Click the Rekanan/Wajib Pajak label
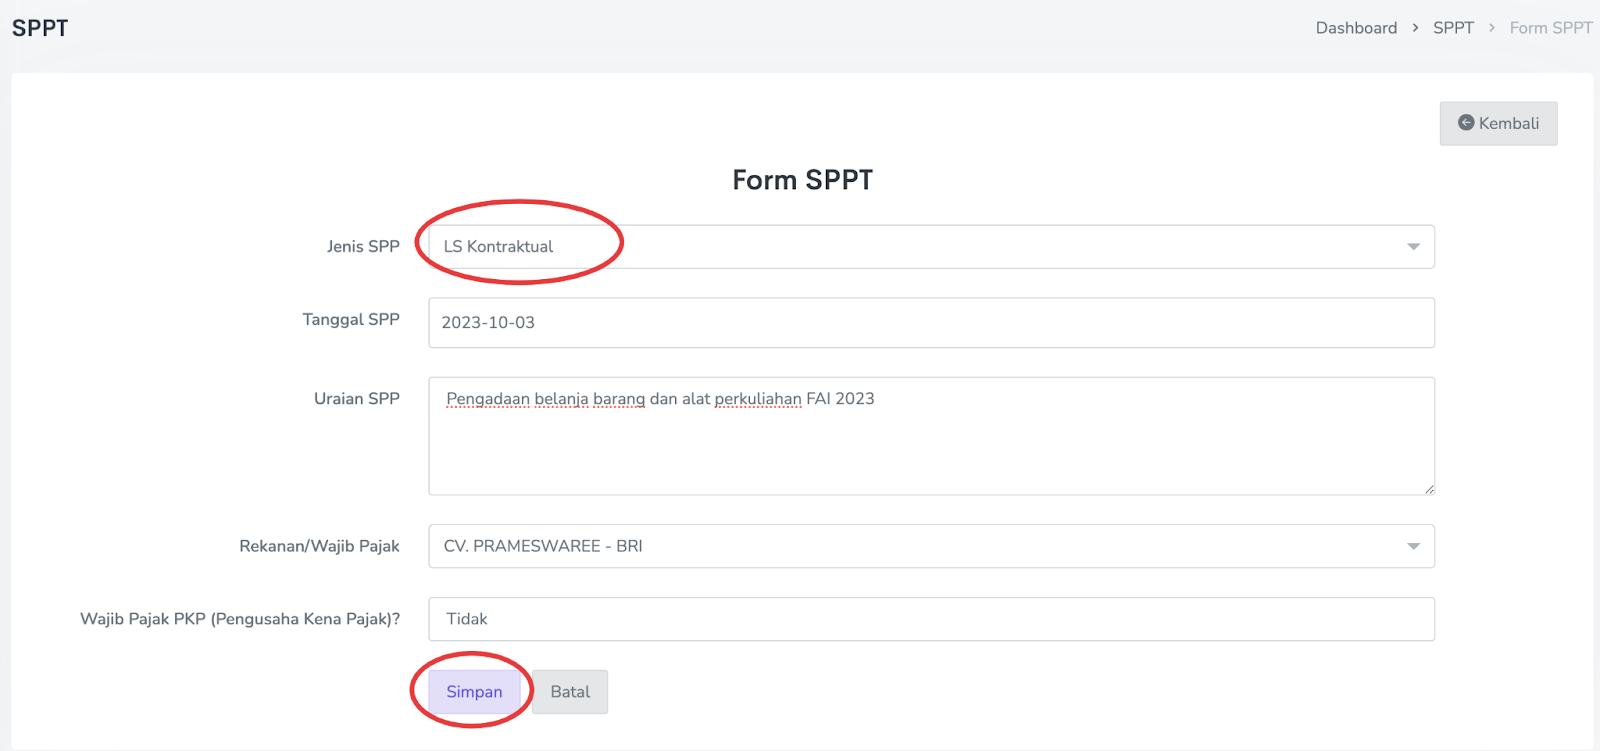Screen dimensions: 1600x751 [319, 546]
